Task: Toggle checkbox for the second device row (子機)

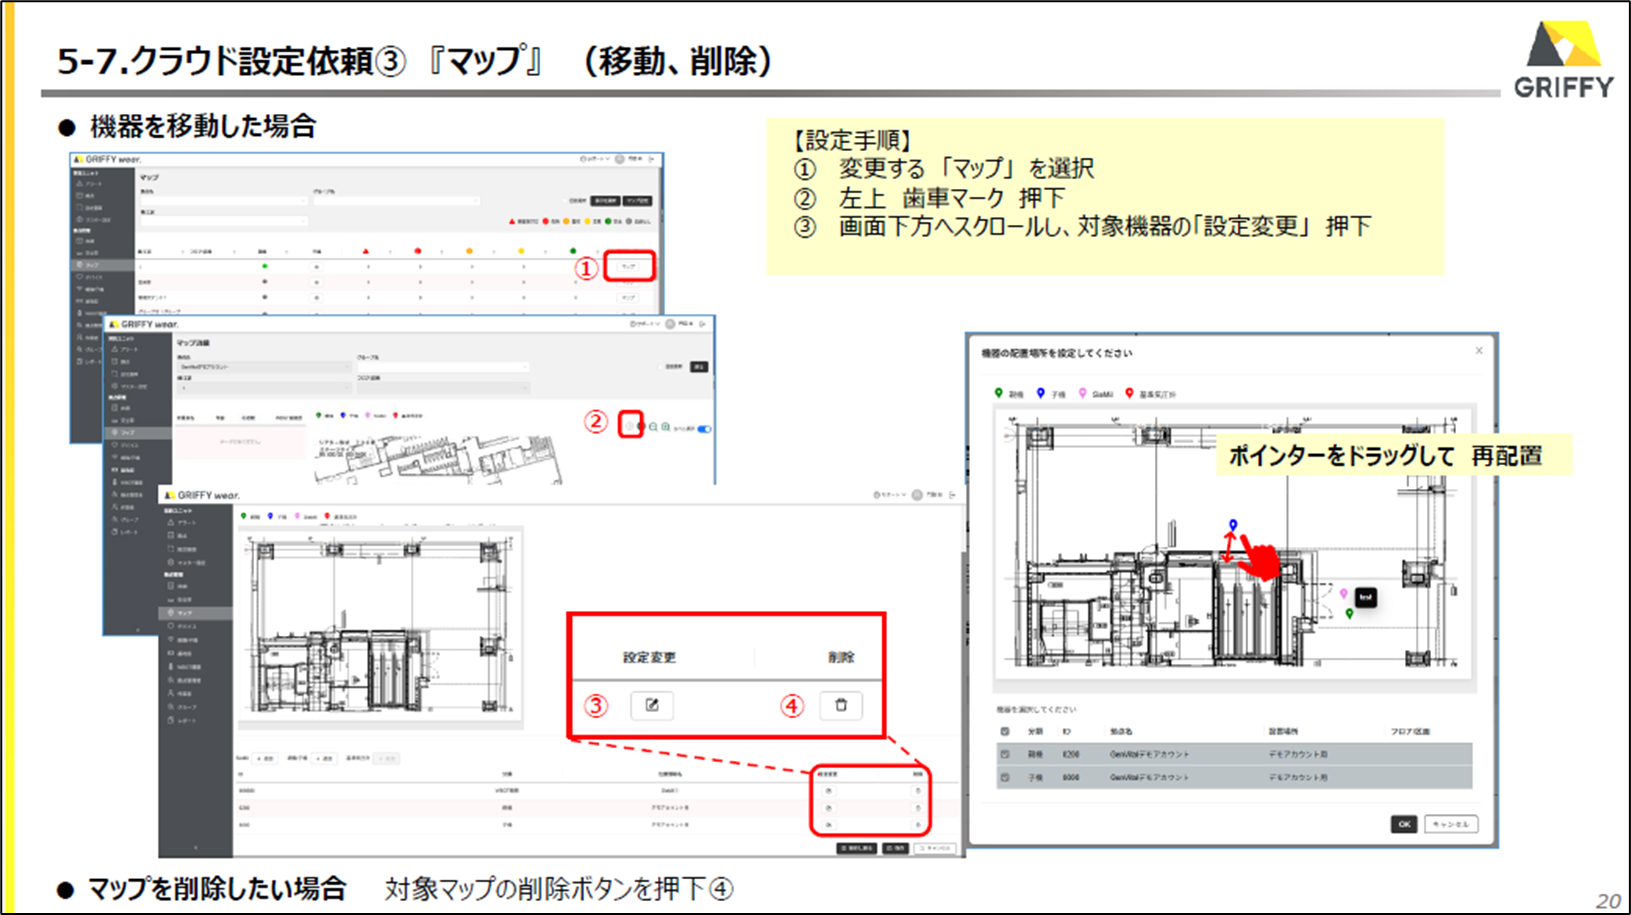Action: 1005,777
